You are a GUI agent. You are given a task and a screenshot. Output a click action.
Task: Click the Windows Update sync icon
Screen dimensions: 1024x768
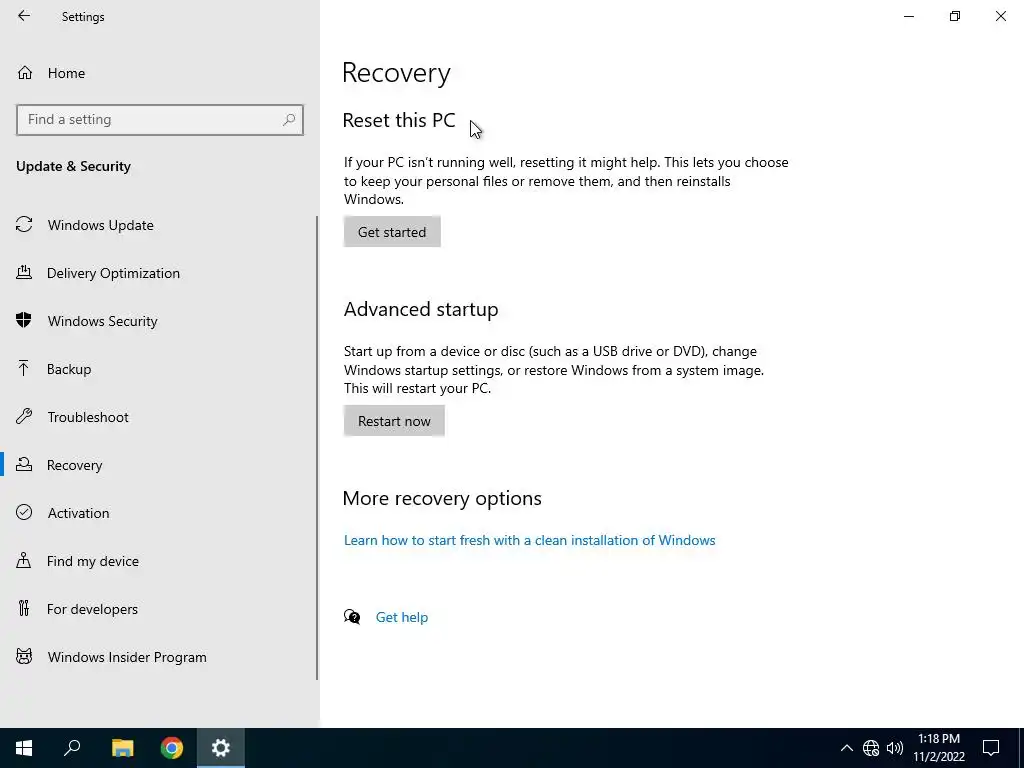(x=24, y=225)
